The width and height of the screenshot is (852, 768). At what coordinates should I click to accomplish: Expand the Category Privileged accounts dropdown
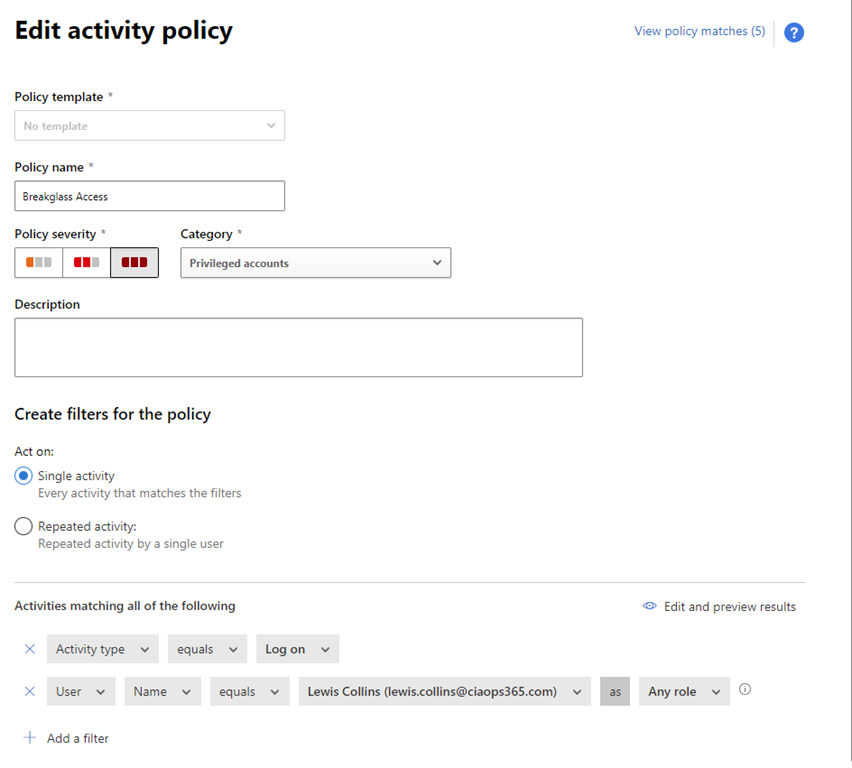[315, 263]
